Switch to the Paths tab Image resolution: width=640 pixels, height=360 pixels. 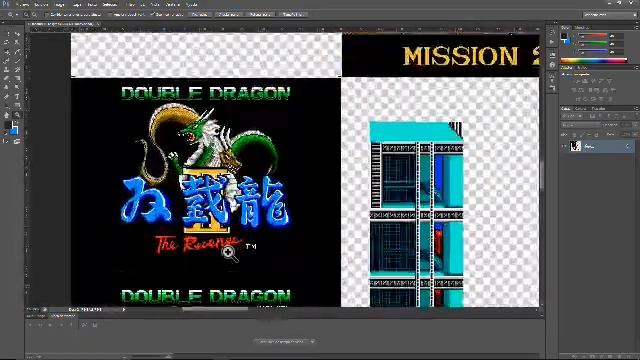pyautogui.click(x=598, y=109)
